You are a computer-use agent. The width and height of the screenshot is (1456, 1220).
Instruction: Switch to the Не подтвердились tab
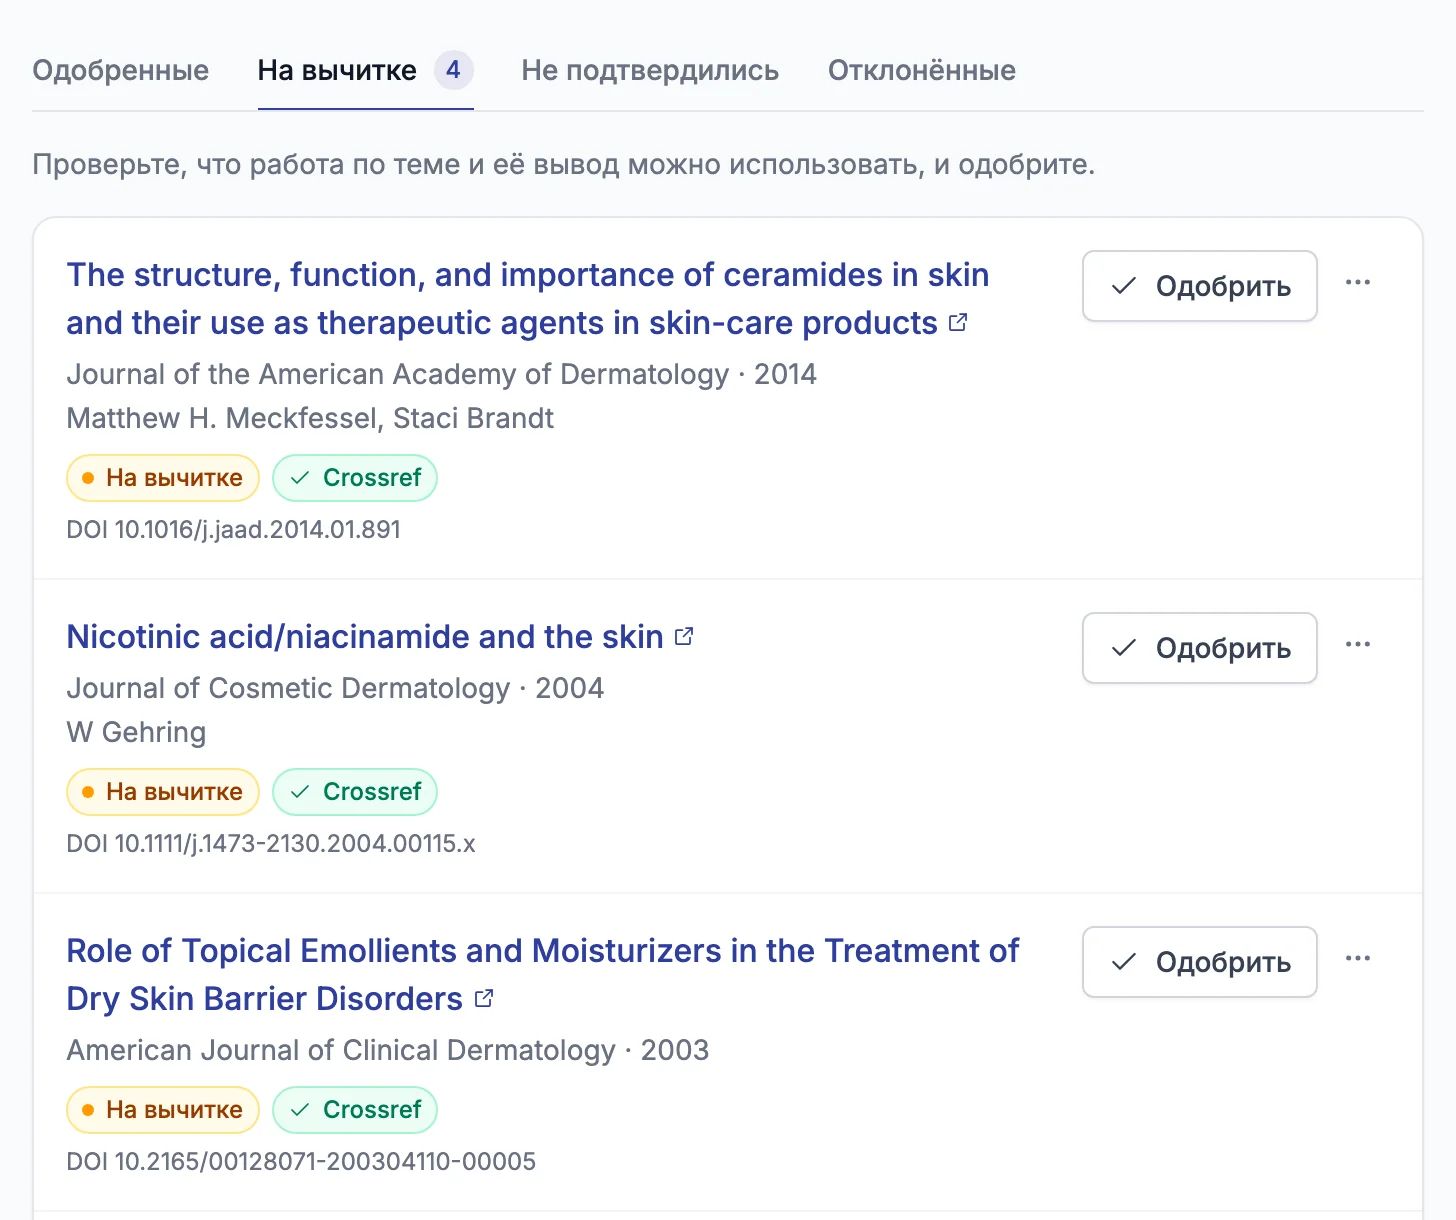click(650, 70)
